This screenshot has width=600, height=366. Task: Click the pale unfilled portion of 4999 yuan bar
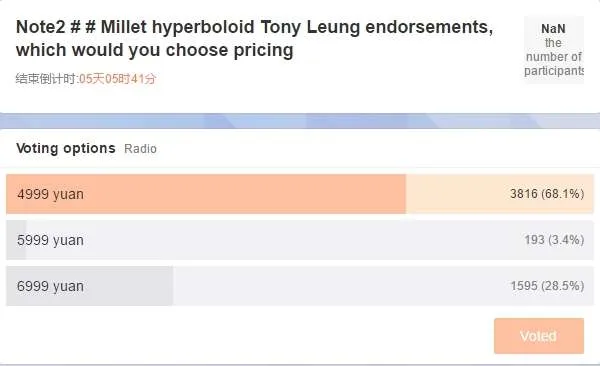500,194
